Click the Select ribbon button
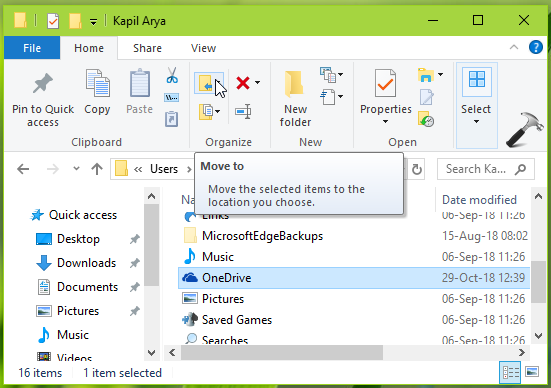 pos(476,97)
